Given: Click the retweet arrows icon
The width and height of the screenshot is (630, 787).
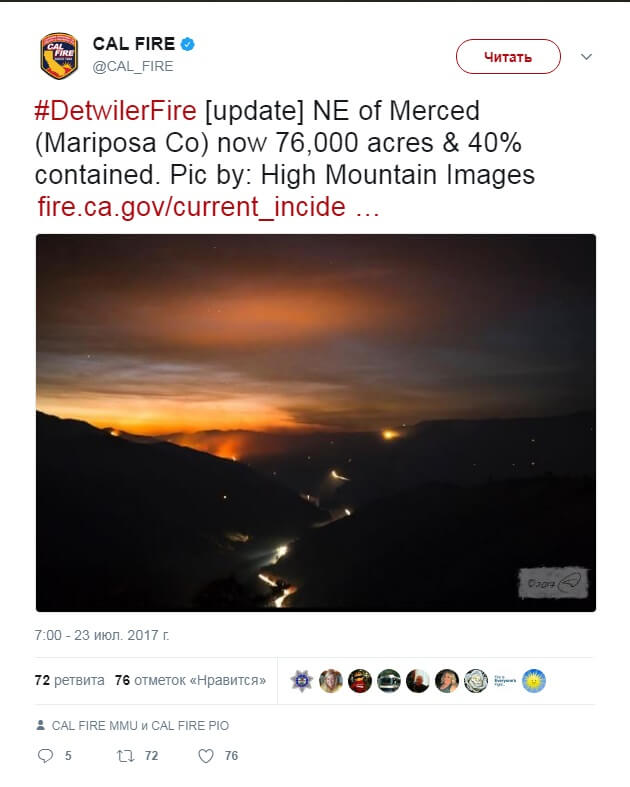Looking at the screenshot, I should [x=125, y=755].
